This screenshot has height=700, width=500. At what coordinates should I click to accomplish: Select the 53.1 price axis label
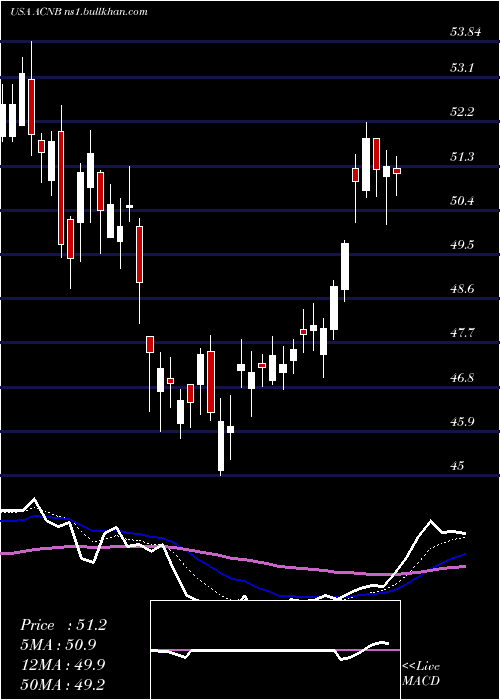(462, 68)
